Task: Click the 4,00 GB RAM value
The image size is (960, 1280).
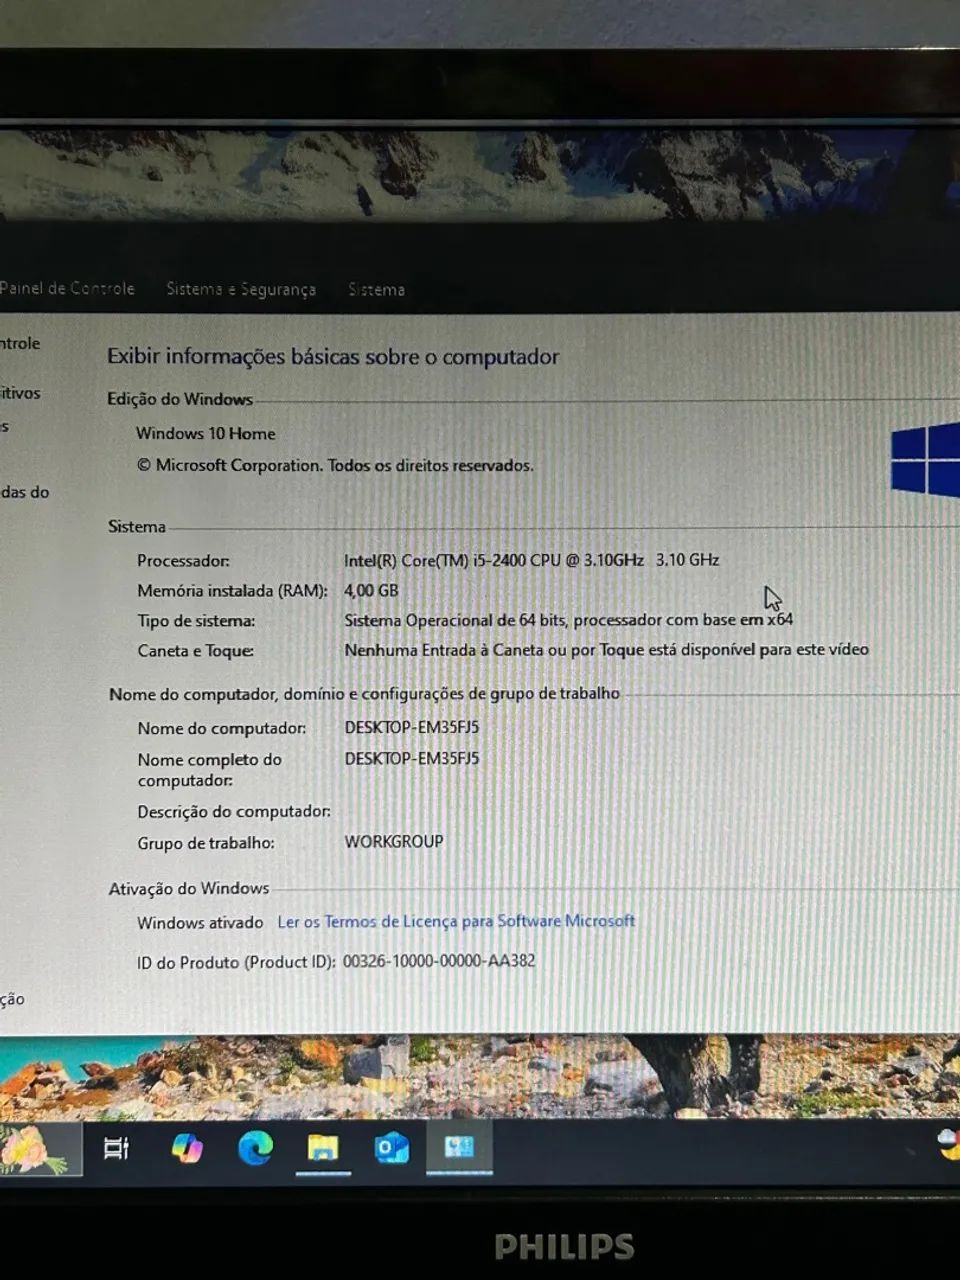Action: [371, 590]
